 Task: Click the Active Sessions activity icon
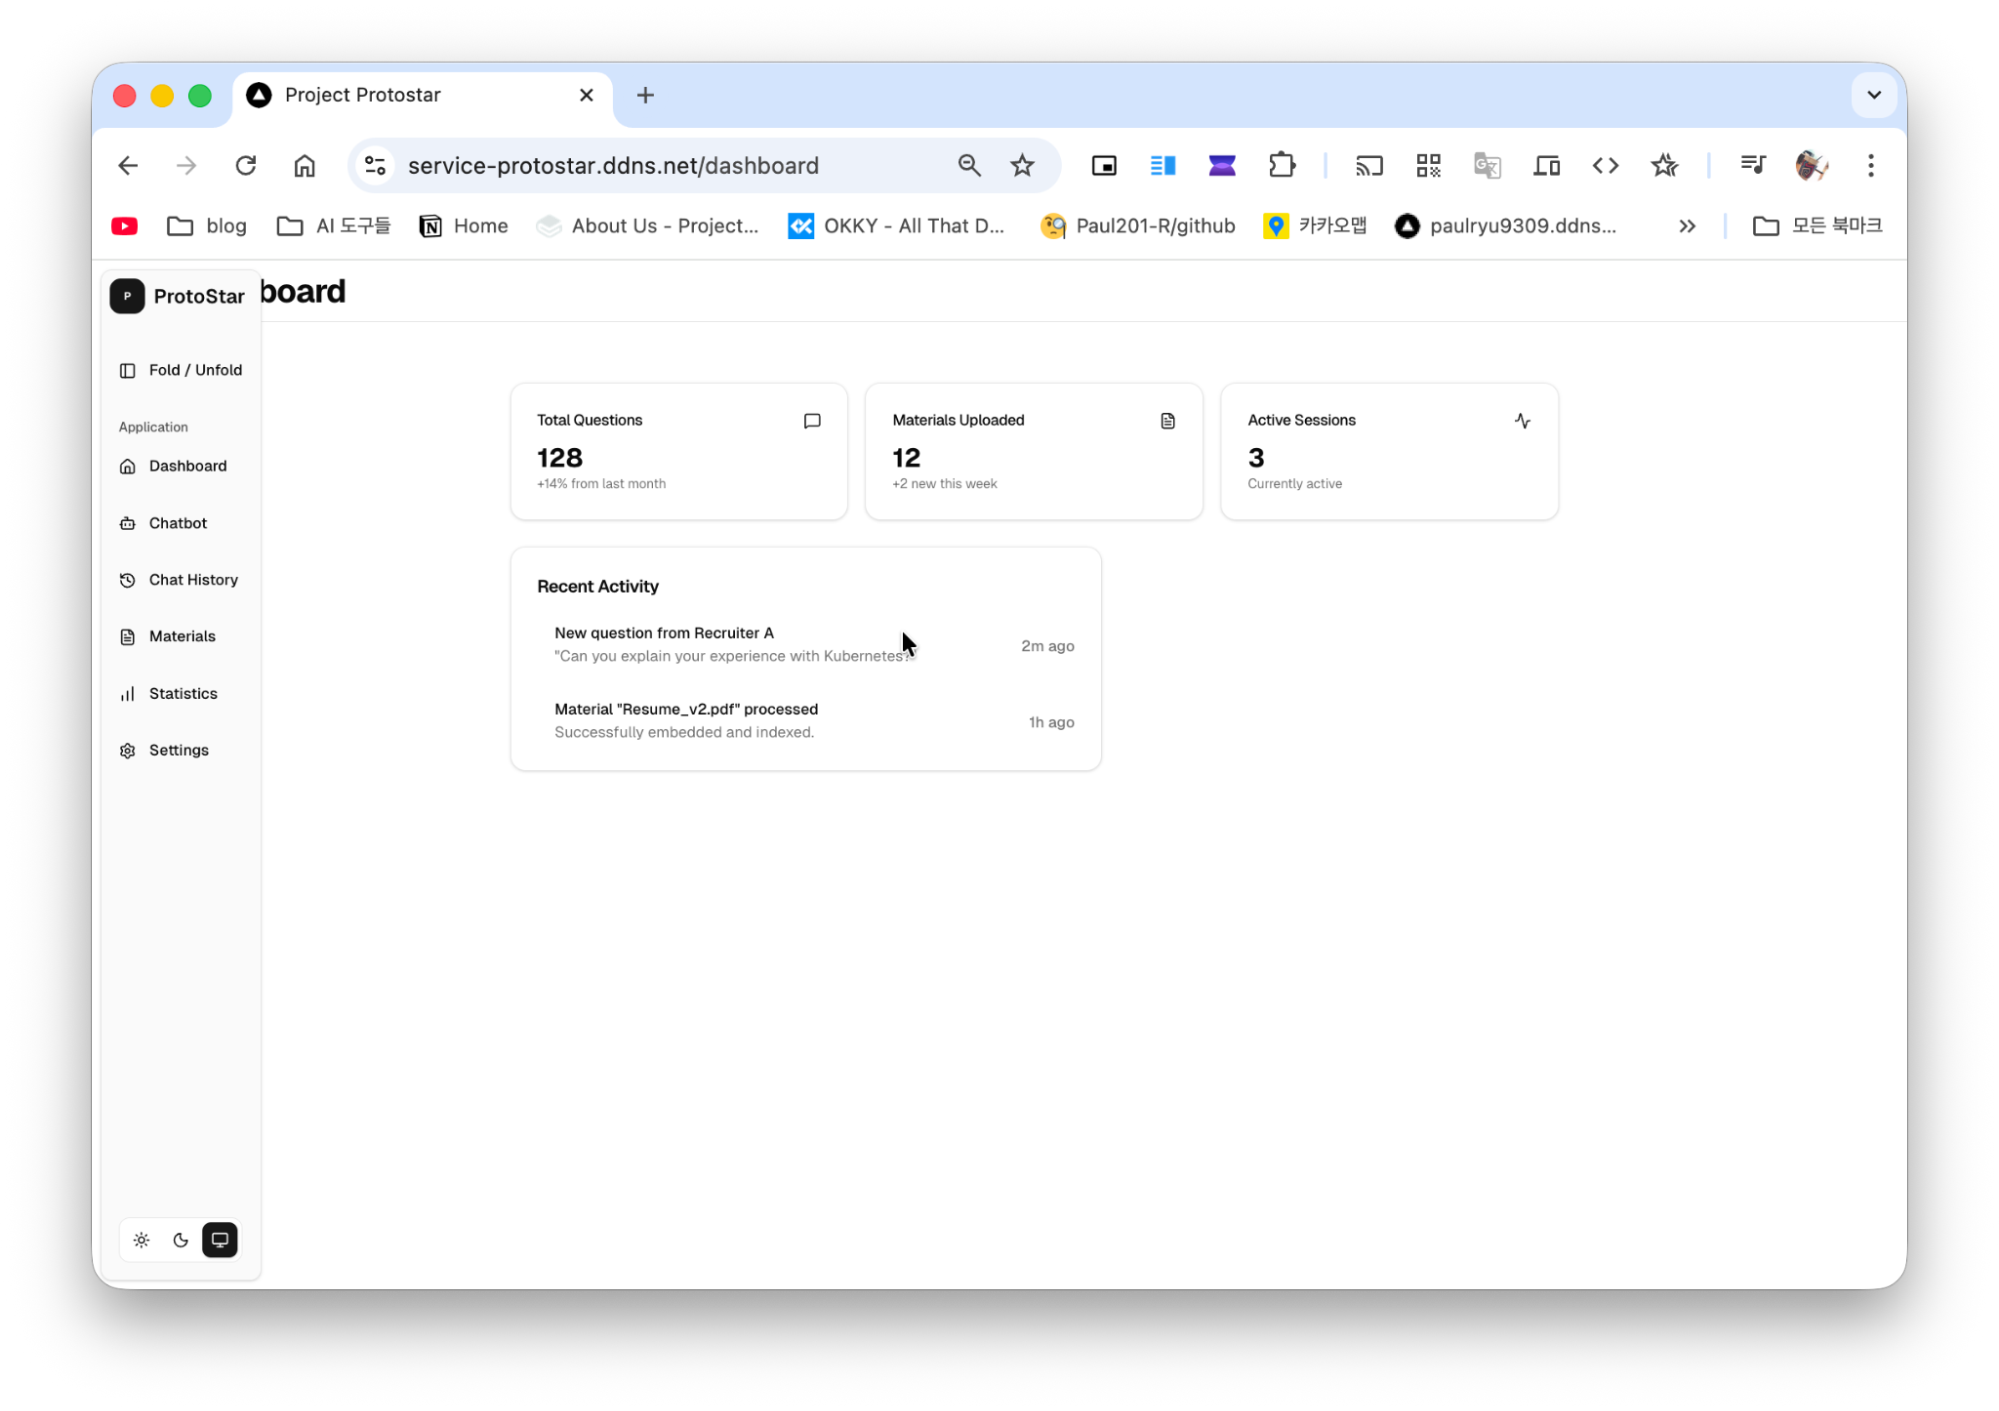(1521, 421)
